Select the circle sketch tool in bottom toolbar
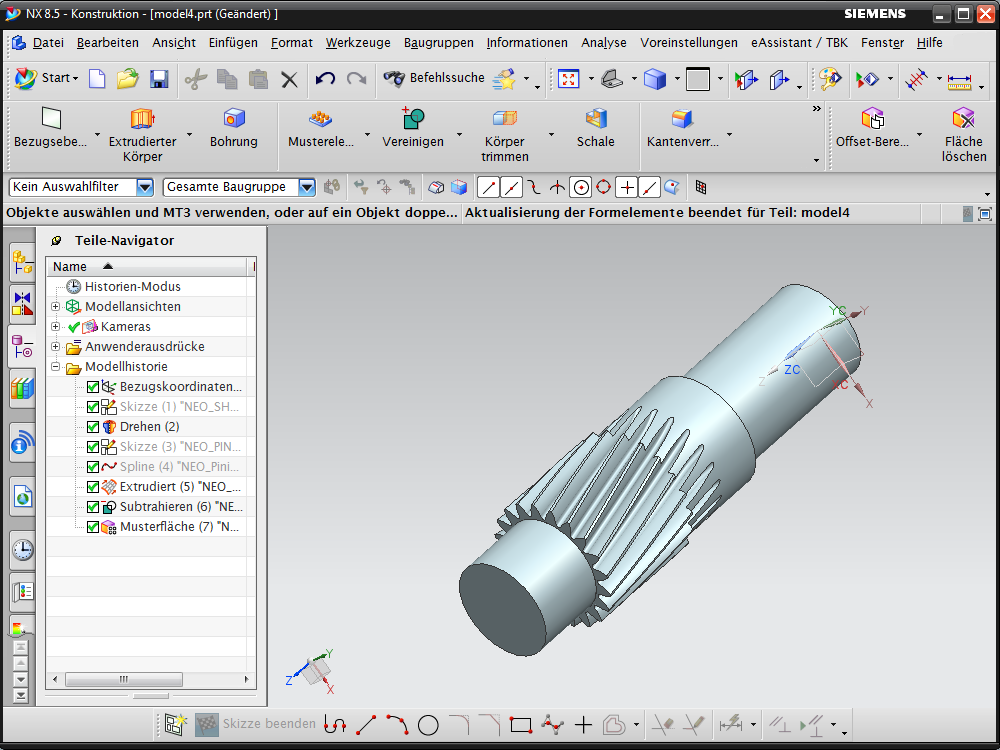 click(x=428, y=725)
